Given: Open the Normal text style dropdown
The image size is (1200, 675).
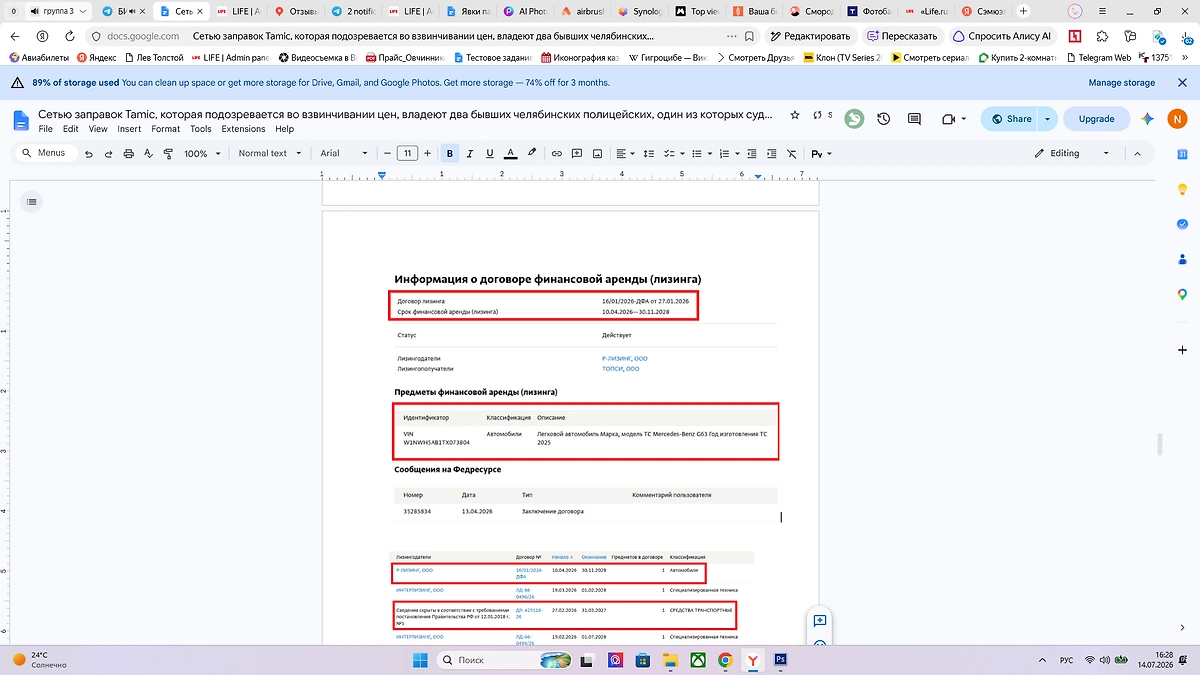Looking at the screenshot, I should [269, 154].
